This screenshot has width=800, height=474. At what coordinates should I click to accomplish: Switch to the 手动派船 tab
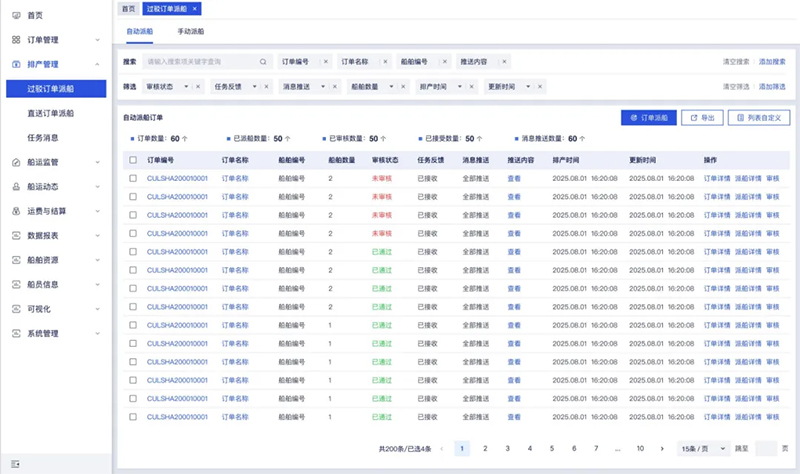pyautogui.click(x=190, y=32)
